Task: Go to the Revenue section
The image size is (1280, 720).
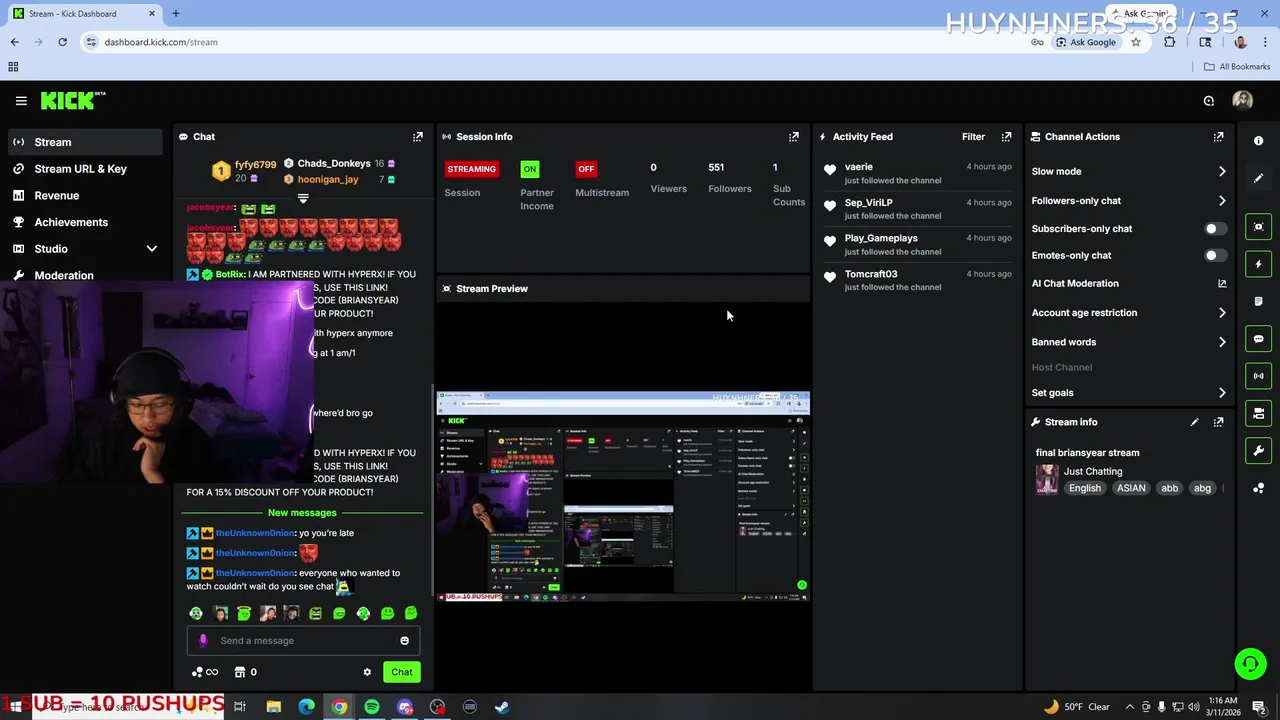Action: [x=83, y=196]
